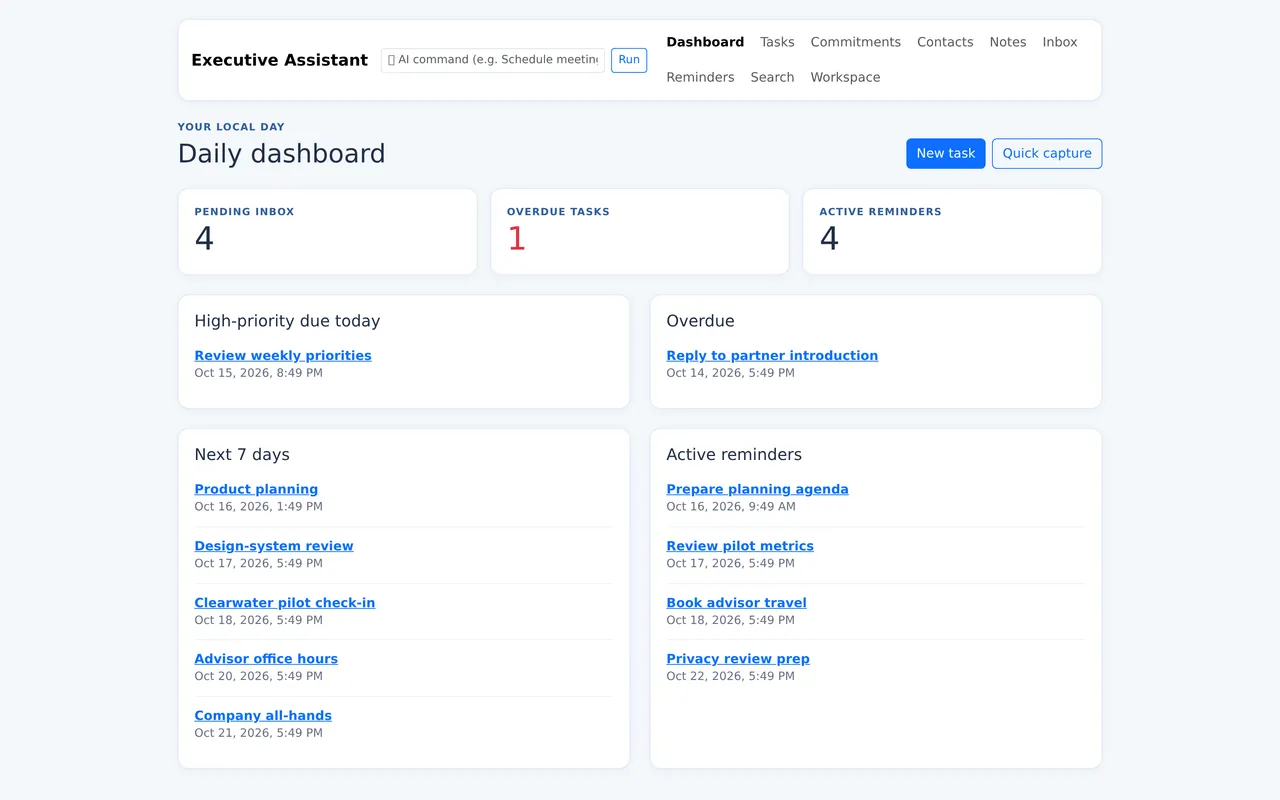Click the 'Oct 15, 2026, 8:49 PM' date

pos(258,373)
